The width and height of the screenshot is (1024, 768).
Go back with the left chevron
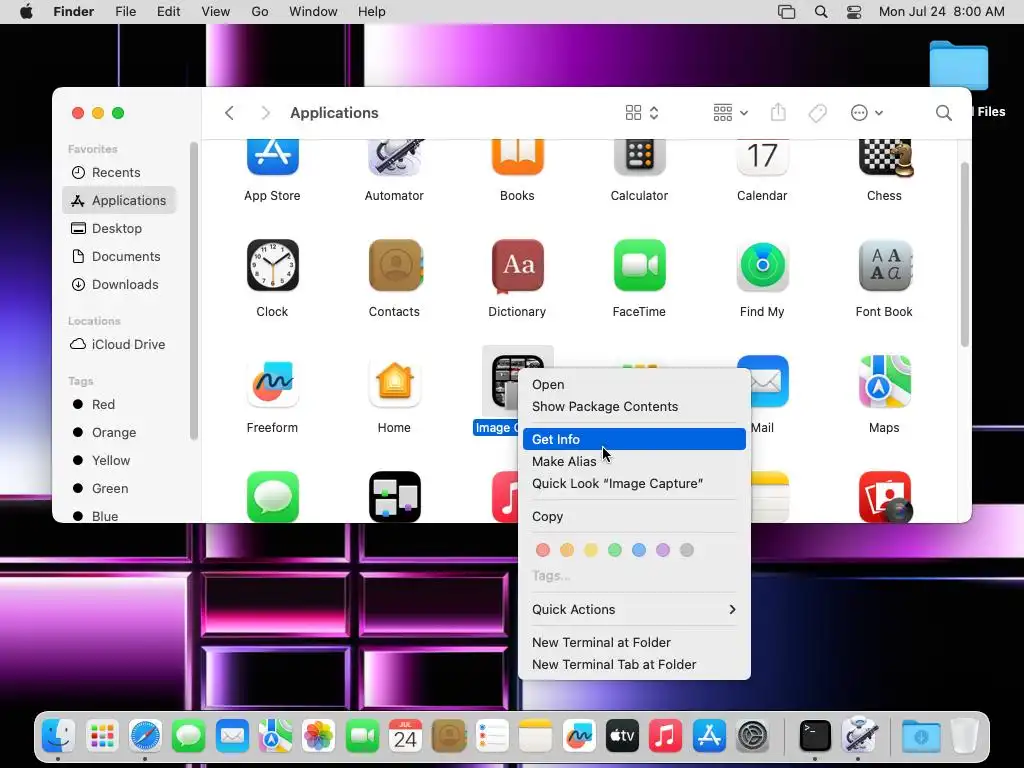(229, 113)
